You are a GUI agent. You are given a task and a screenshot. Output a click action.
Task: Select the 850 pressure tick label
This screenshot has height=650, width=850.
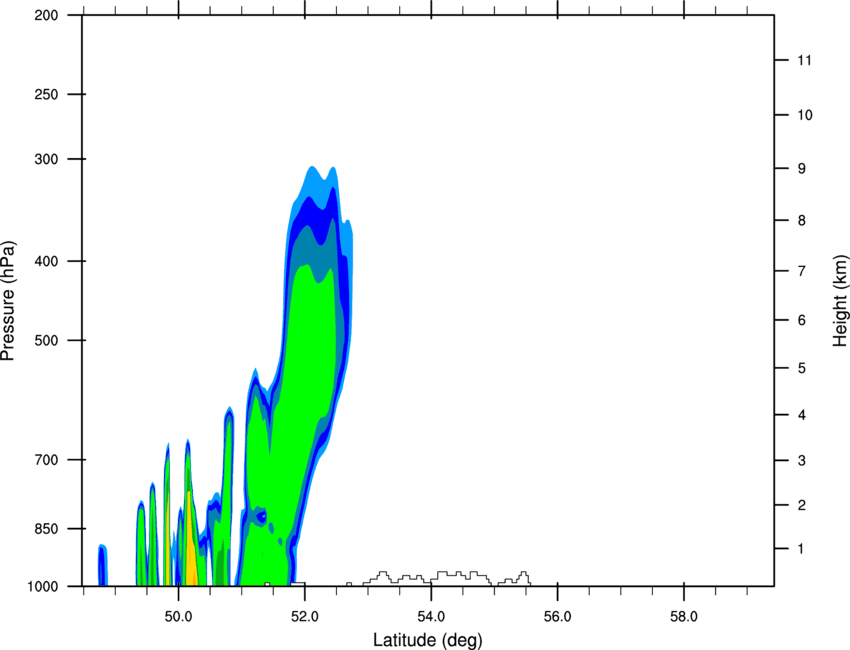tap(46, 528)
